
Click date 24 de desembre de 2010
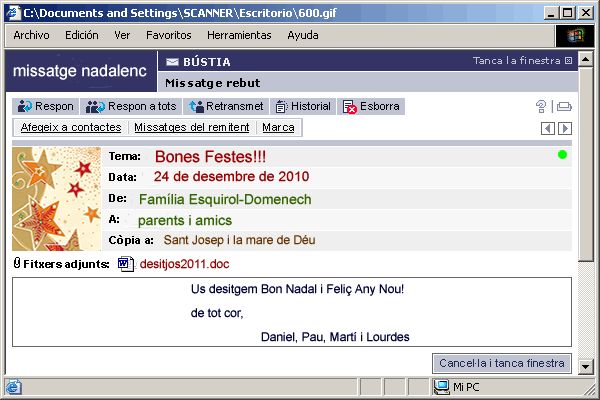(231, 176)
